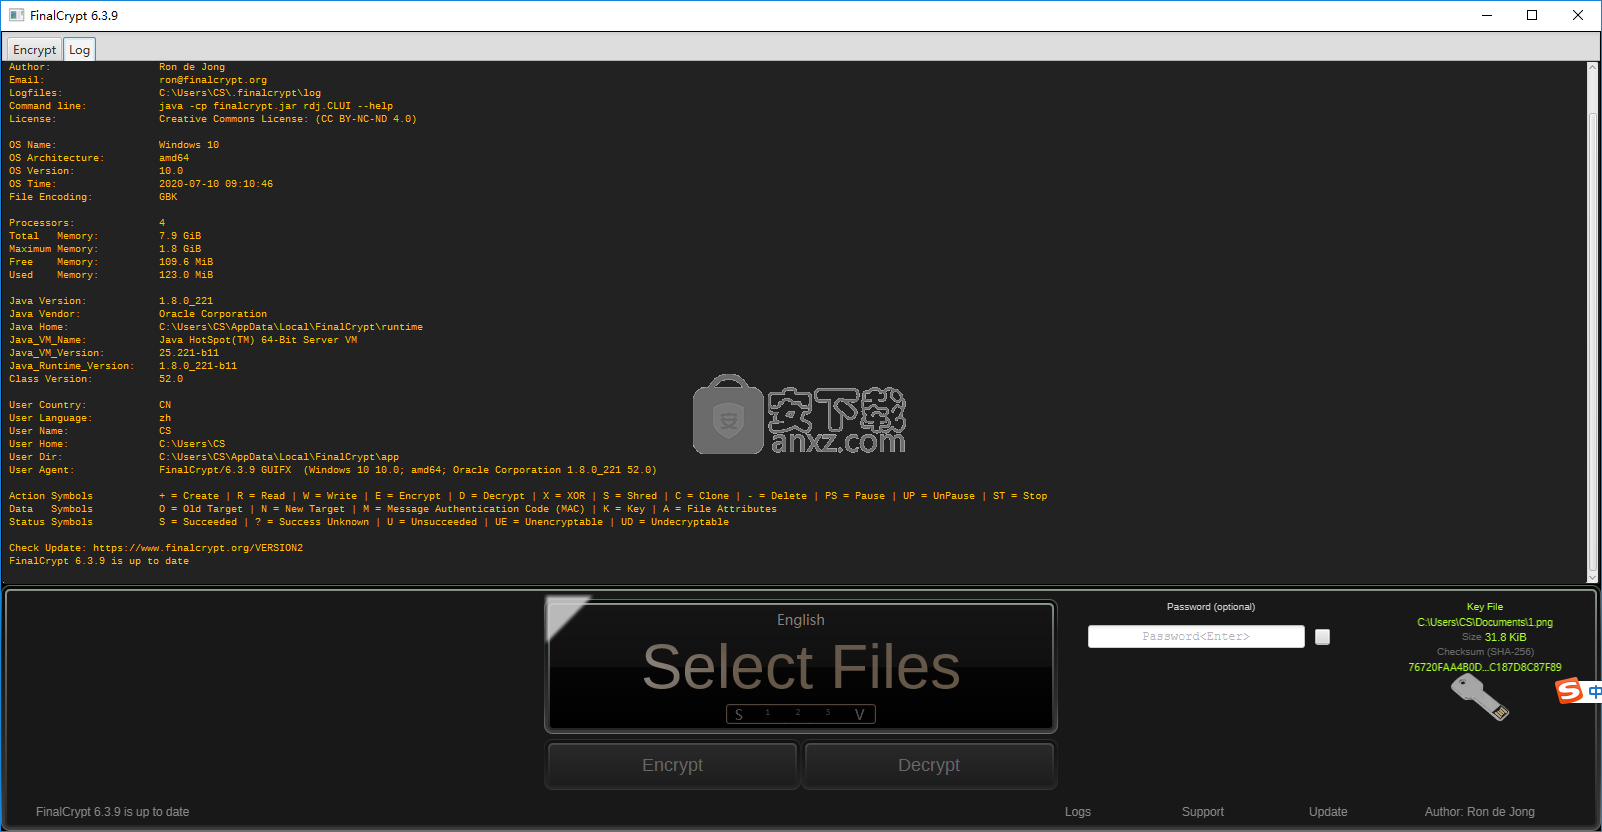Toggle the show password checkbox
The image size is (1602, 832).
pos(1322,637)
